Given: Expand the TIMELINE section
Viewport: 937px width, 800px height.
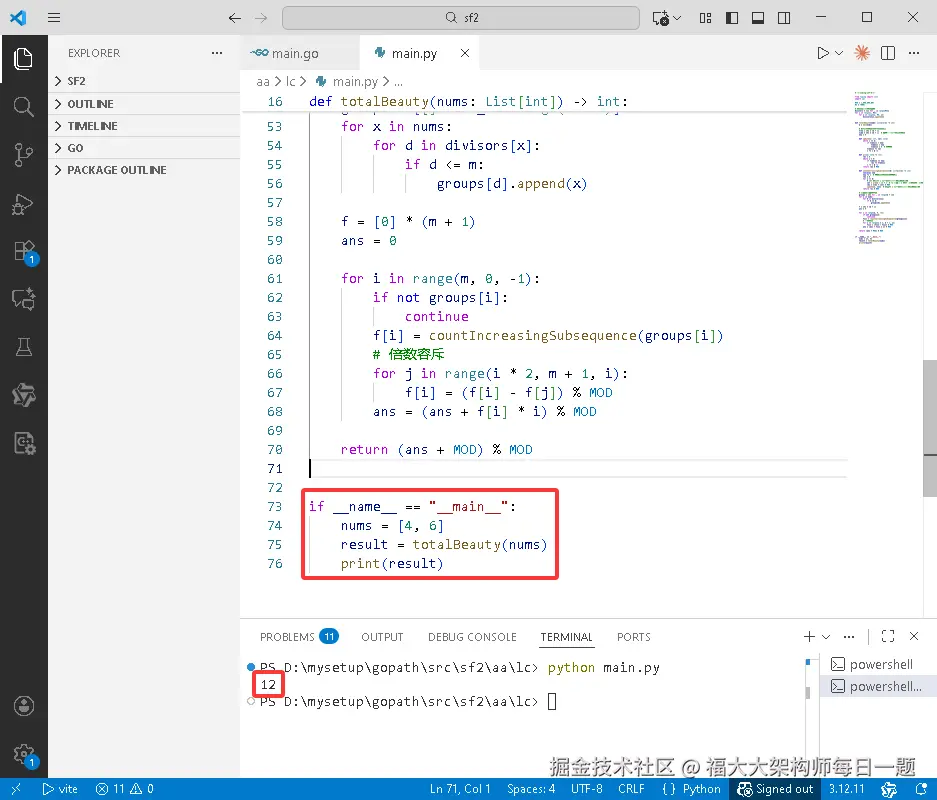Looking at the screenshot, I should click(x=143, y=125).
